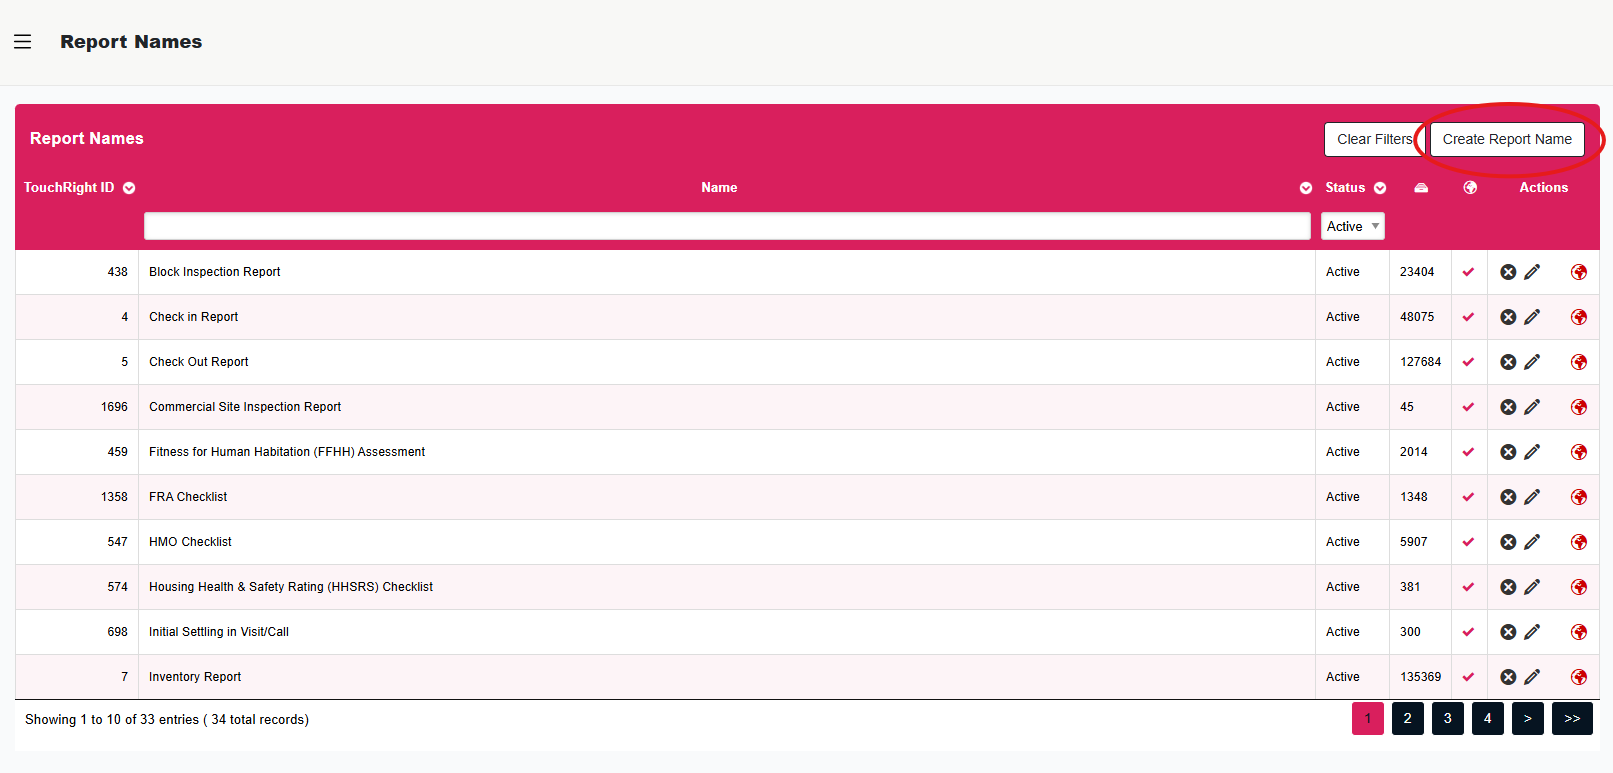Toggle the checkmark for Commercial Site Inspection Report
Screen dimensions: 1613x773
click(1468, 407)
